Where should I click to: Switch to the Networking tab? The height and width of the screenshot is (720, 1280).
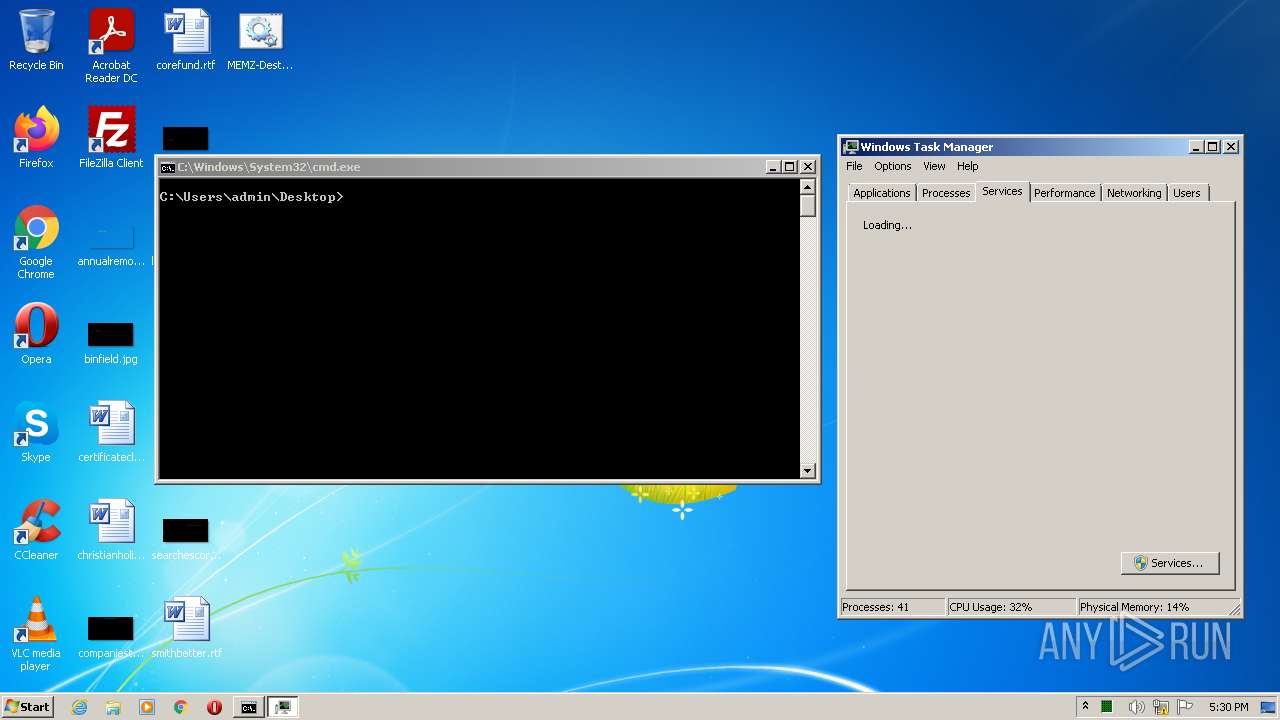coord(1134,193)
